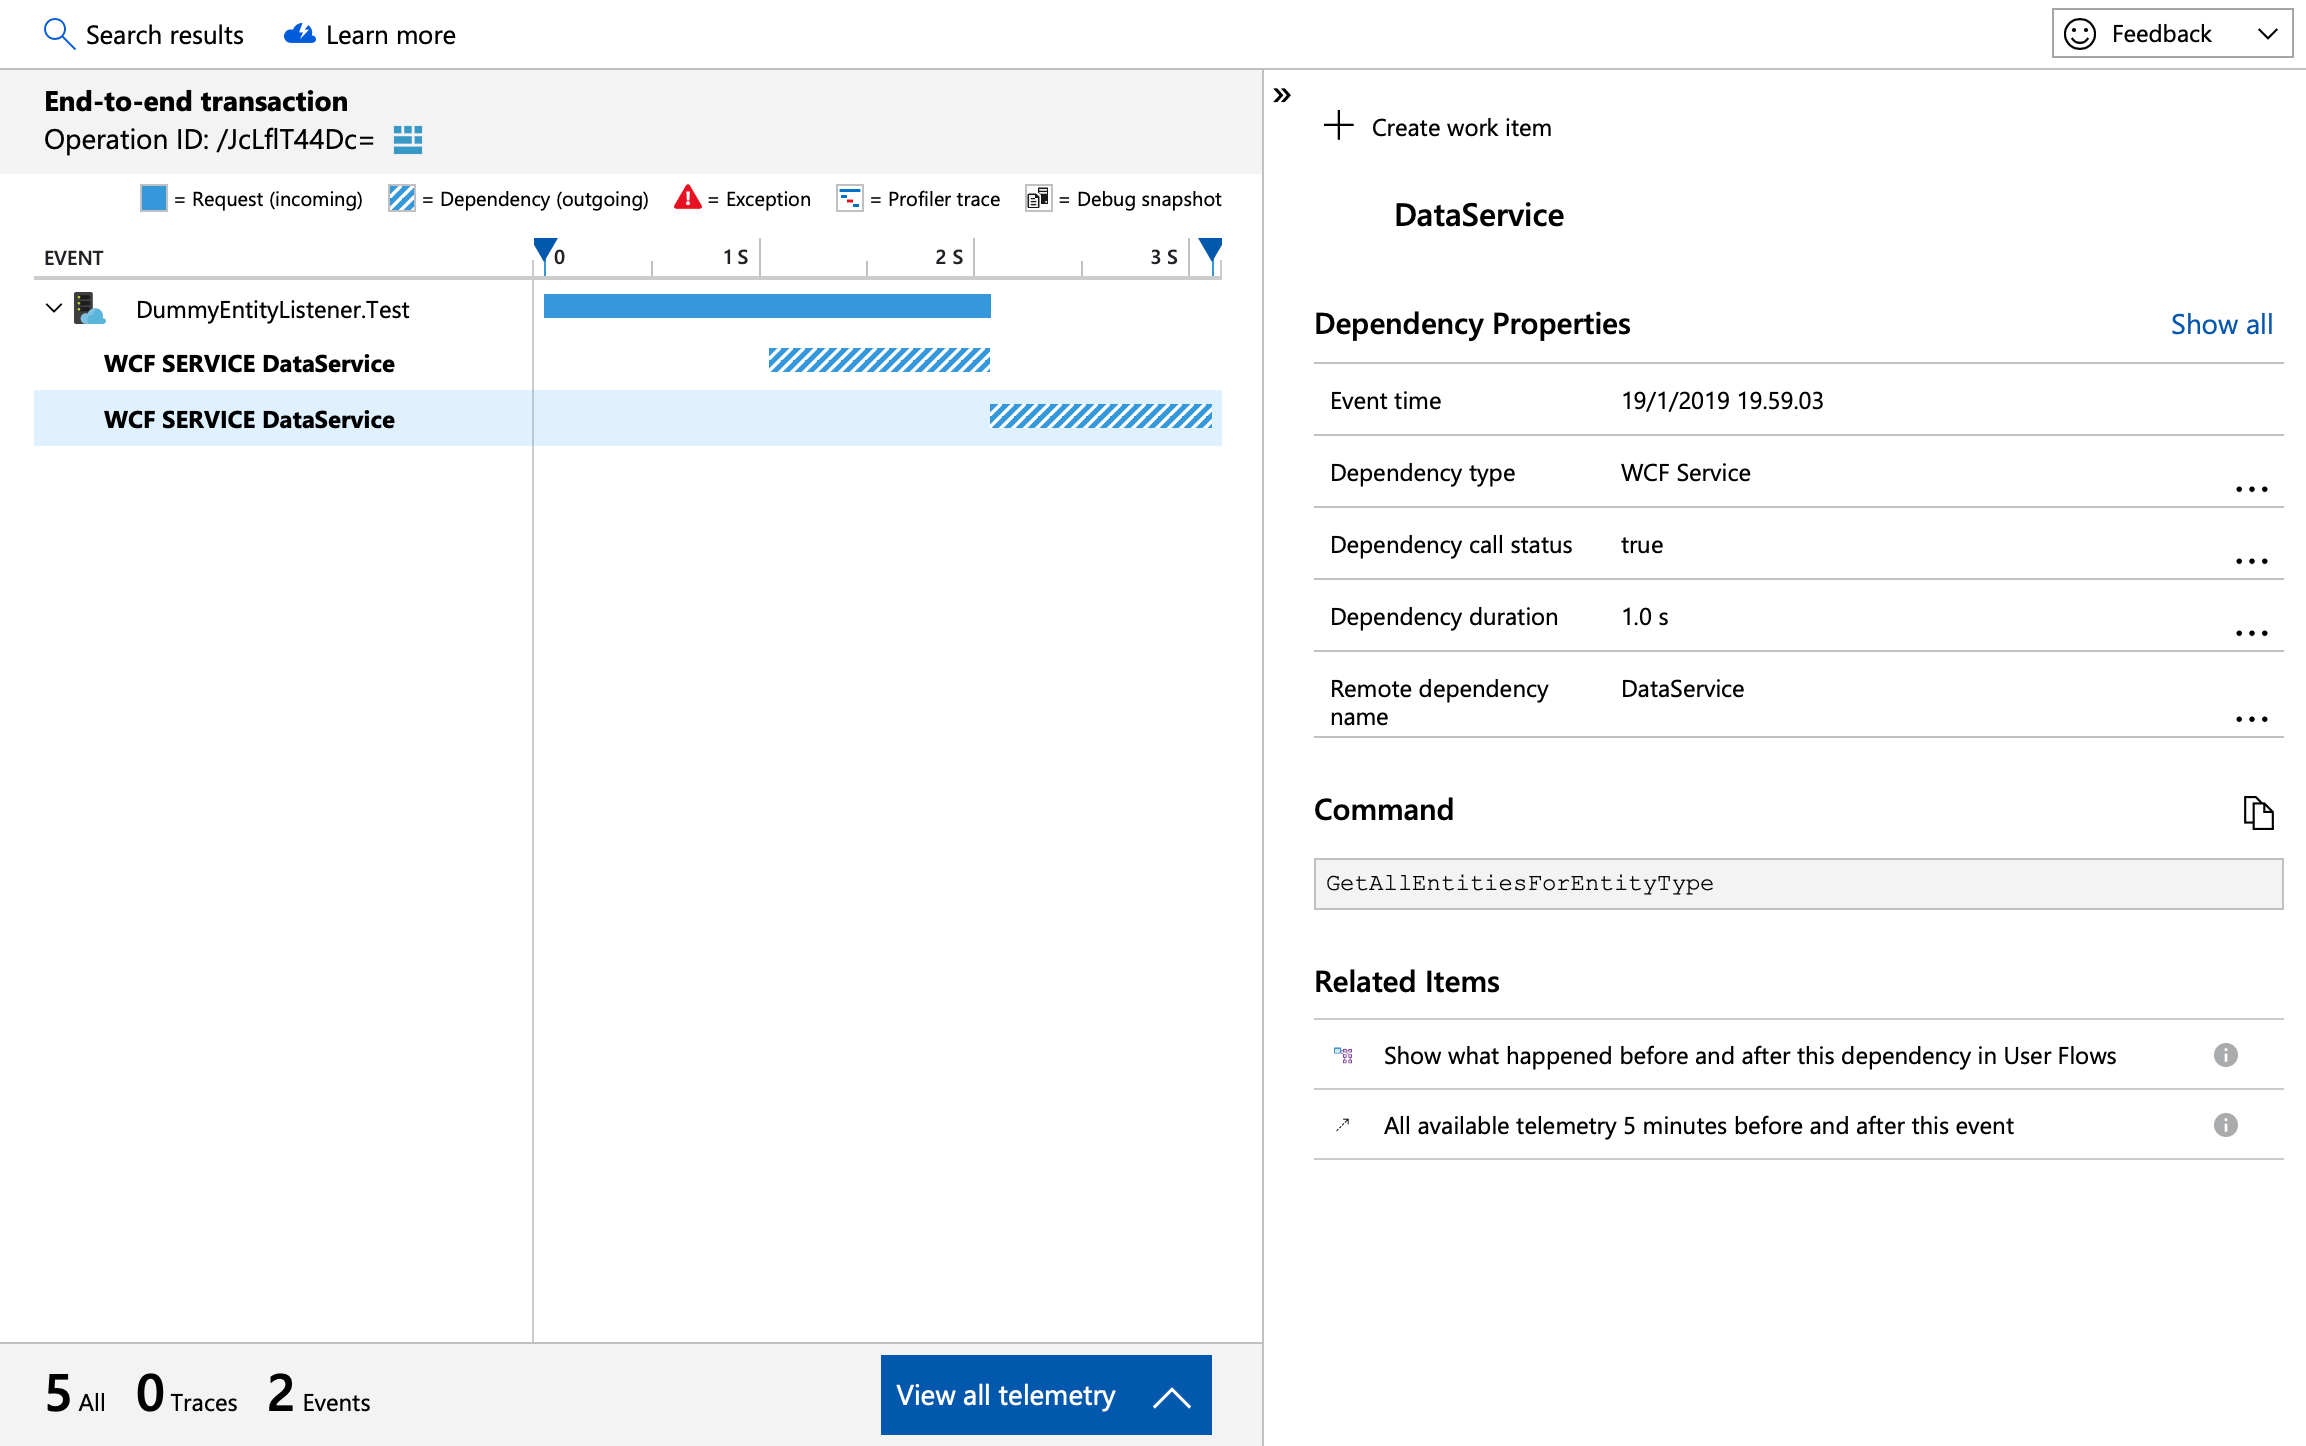Click the Search results magnifier icon
The height and width of the screenshot is (1446, 2306).
click(x=59, y=34)
